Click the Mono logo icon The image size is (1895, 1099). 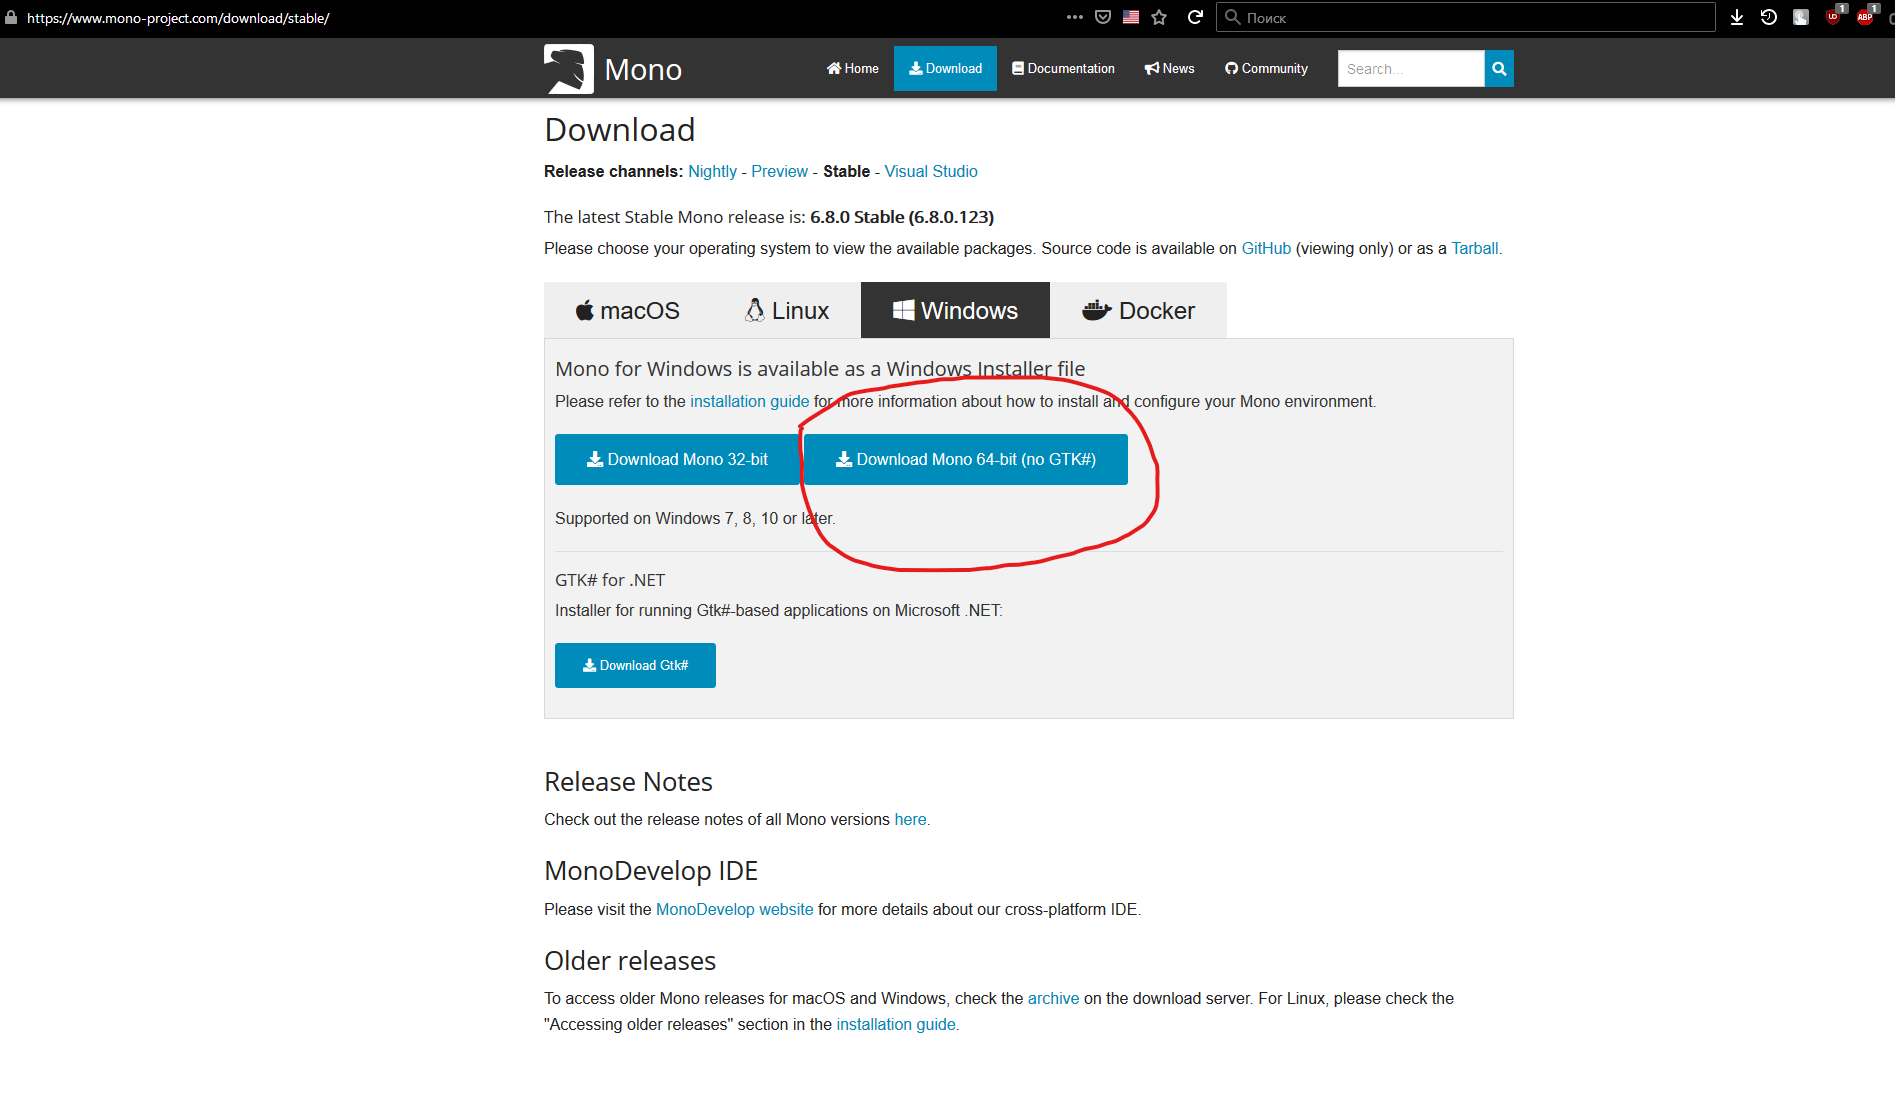(569, 69)
